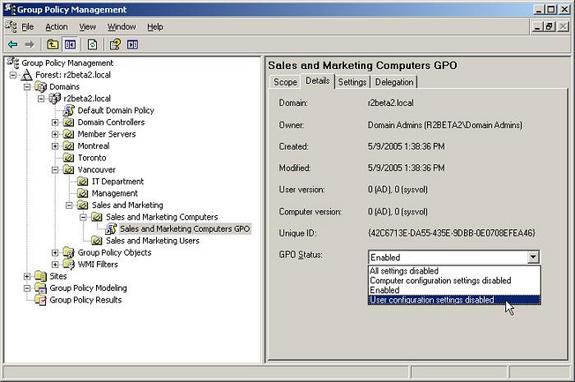Image resolution: width=575 pixels, height=382 pixels.
Task: Click the Group Policy Management root icon
Action: (13, 63)
